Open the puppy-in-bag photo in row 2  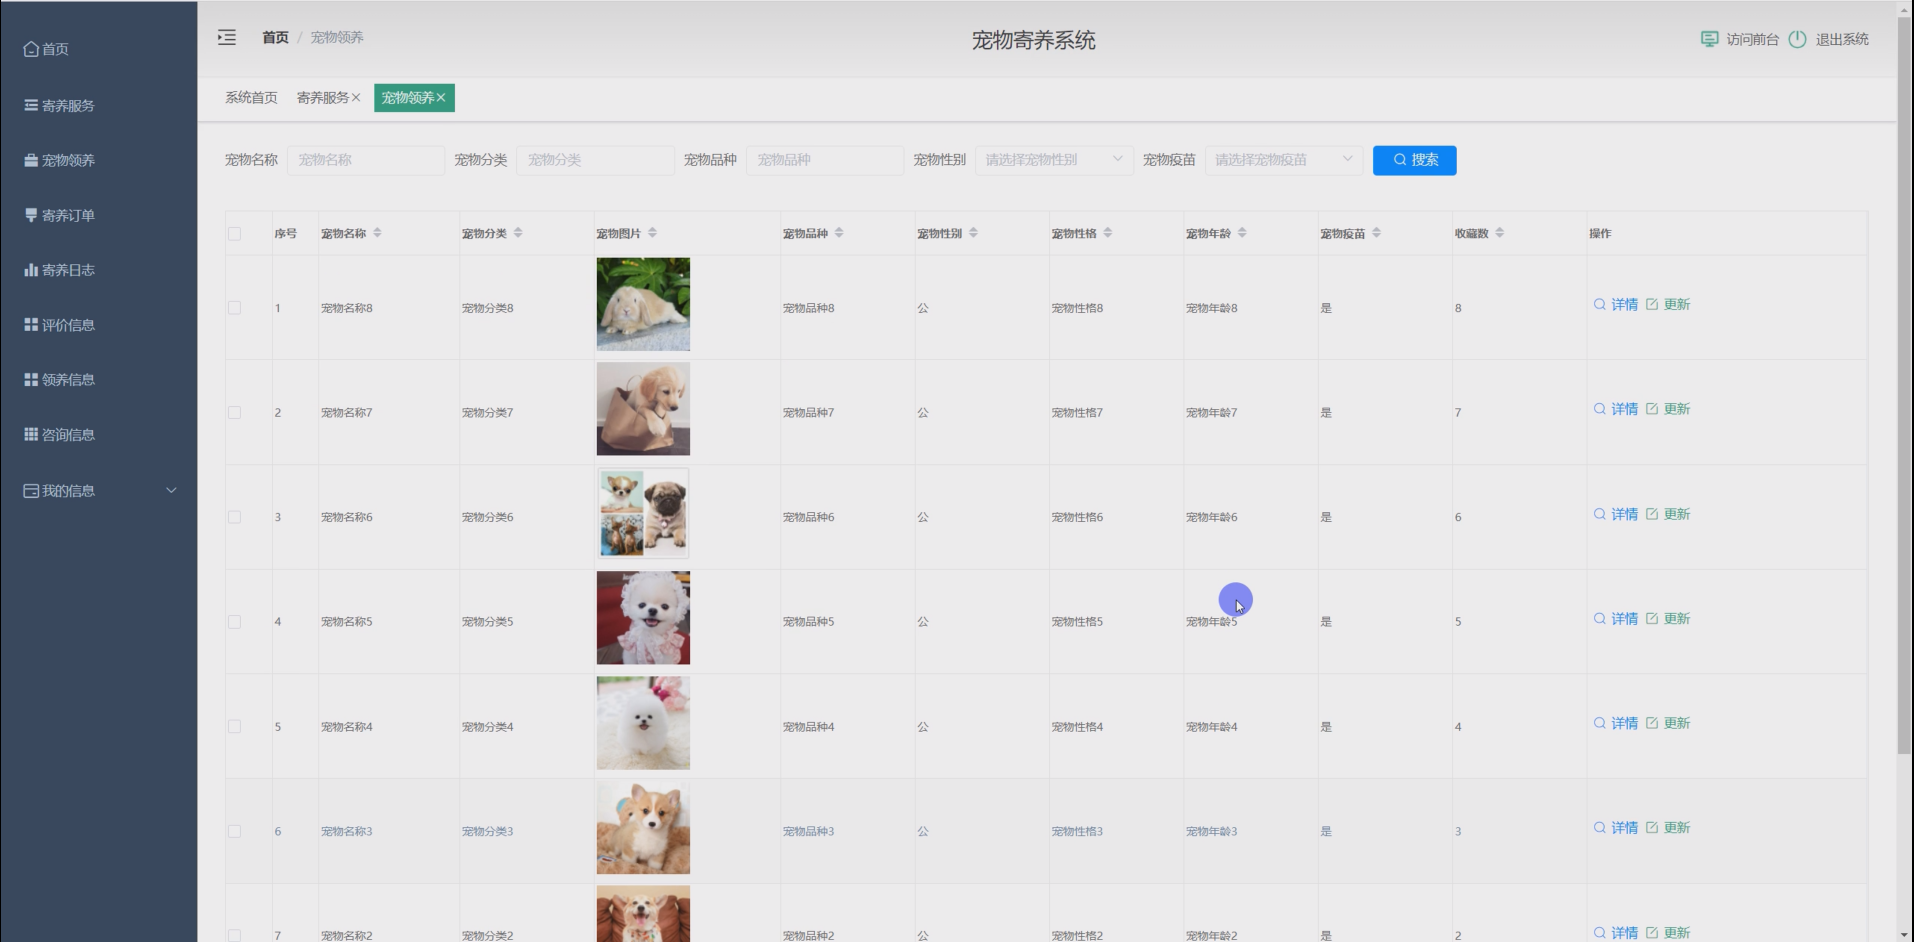(x=643, y=409)
